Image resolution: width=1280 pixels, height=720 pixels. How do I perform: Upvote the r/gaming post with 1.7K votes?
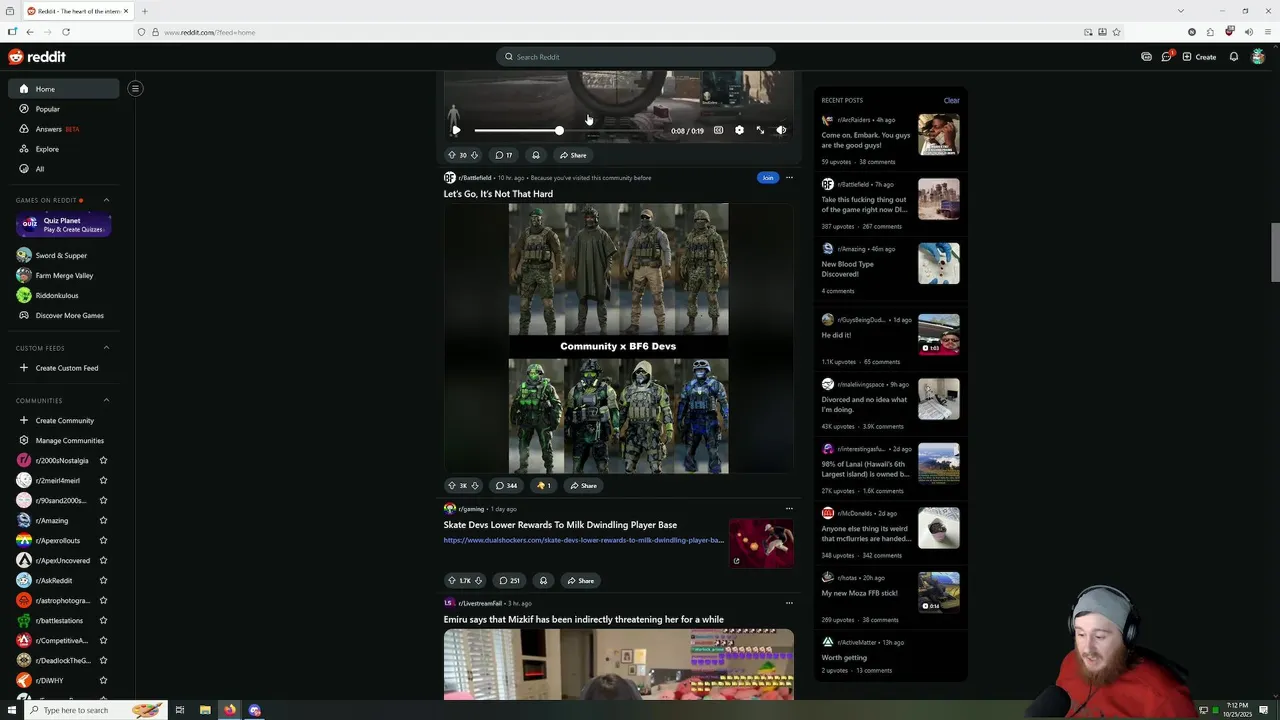click(451, 581)
